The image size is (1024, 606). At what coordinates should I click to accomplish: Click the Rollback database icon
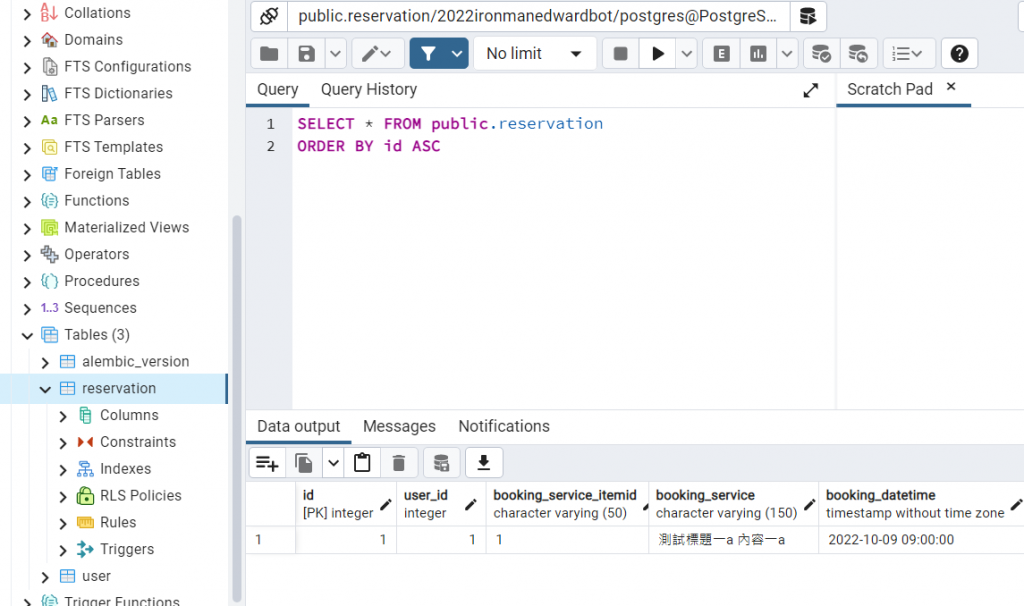(x=857, y=54)
